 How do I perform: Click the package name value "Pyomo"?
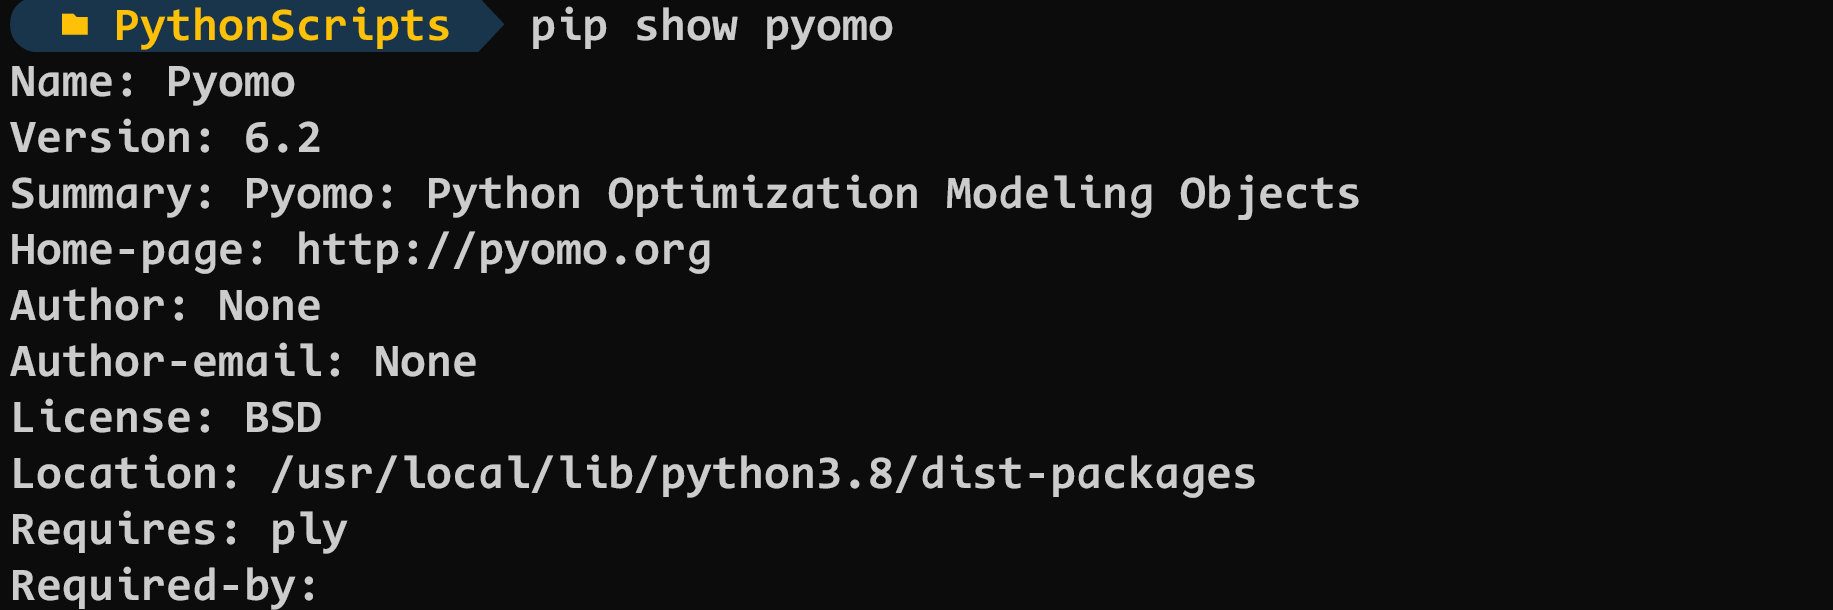click(230, 82)
